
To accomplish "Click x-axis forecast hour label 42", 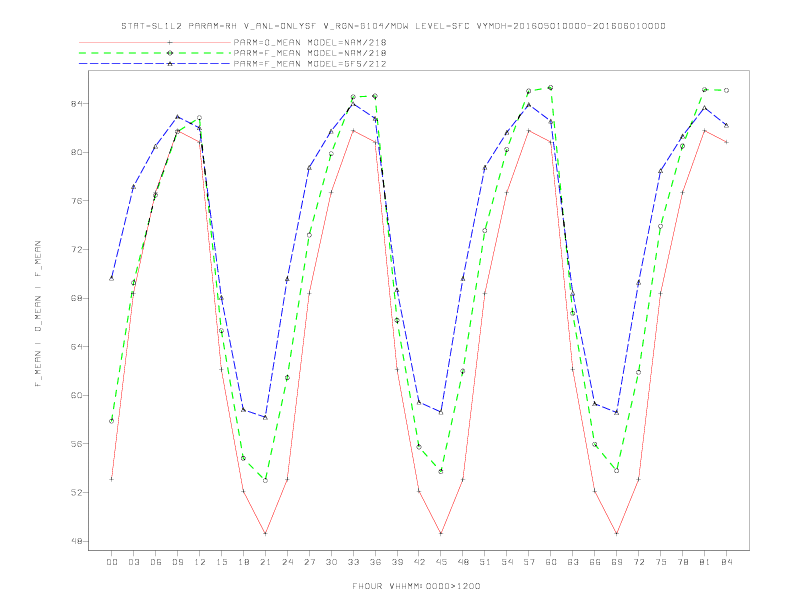I will 419,562.
